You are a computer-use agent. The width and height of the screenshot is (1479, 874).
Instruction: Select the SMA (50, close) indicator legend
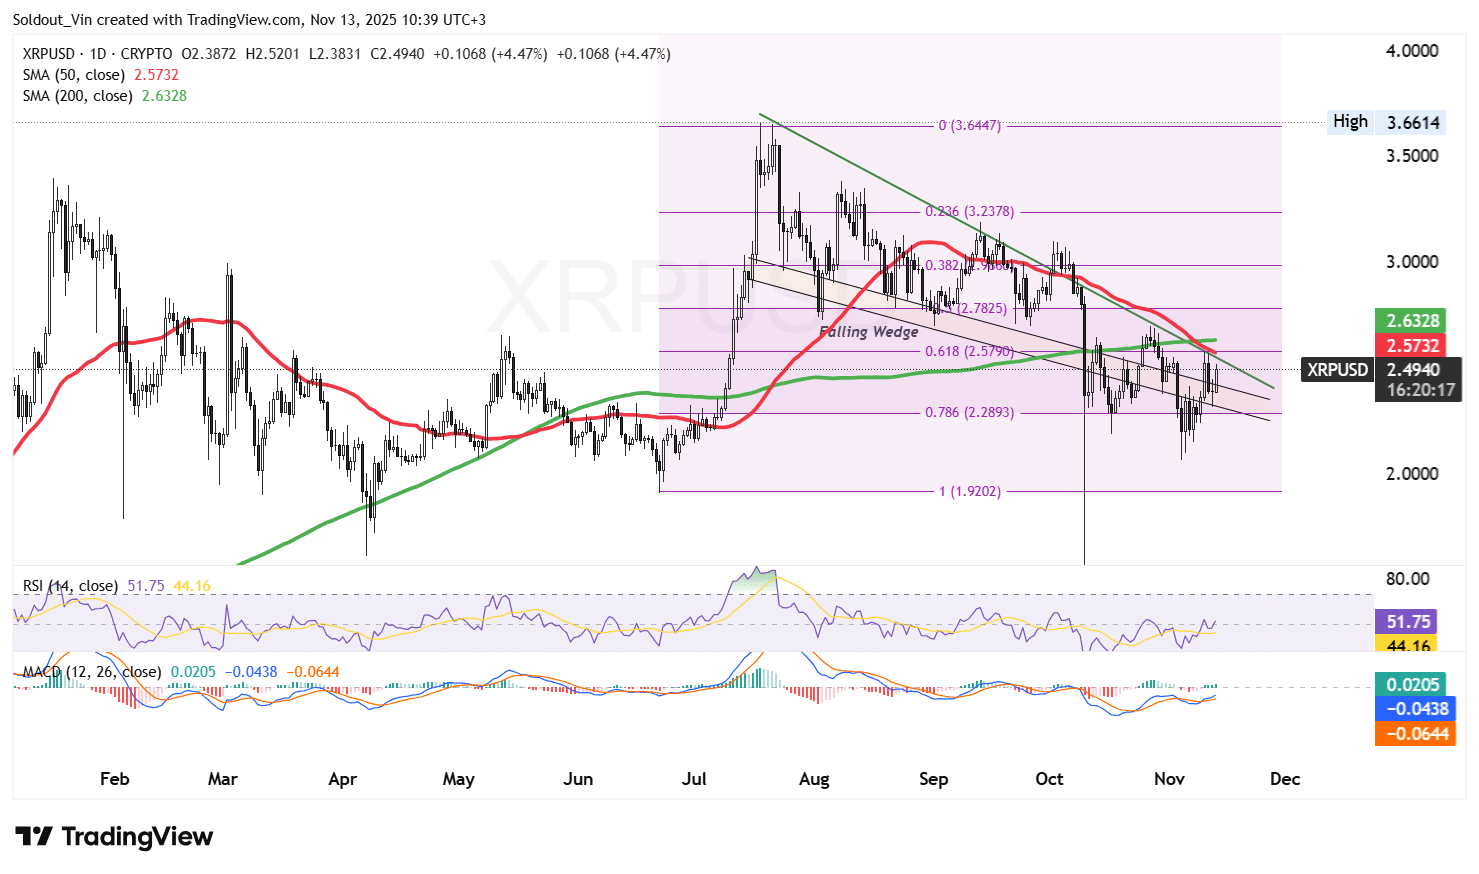tap(73, 74)
